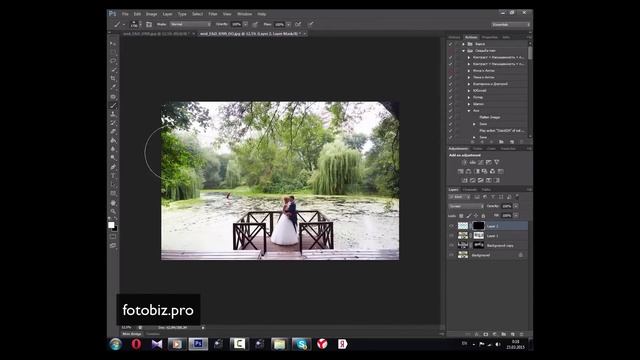This screenshot has width=640, height=360.
Task: Click the airbrush build-up icon
Action: point(298,24)
